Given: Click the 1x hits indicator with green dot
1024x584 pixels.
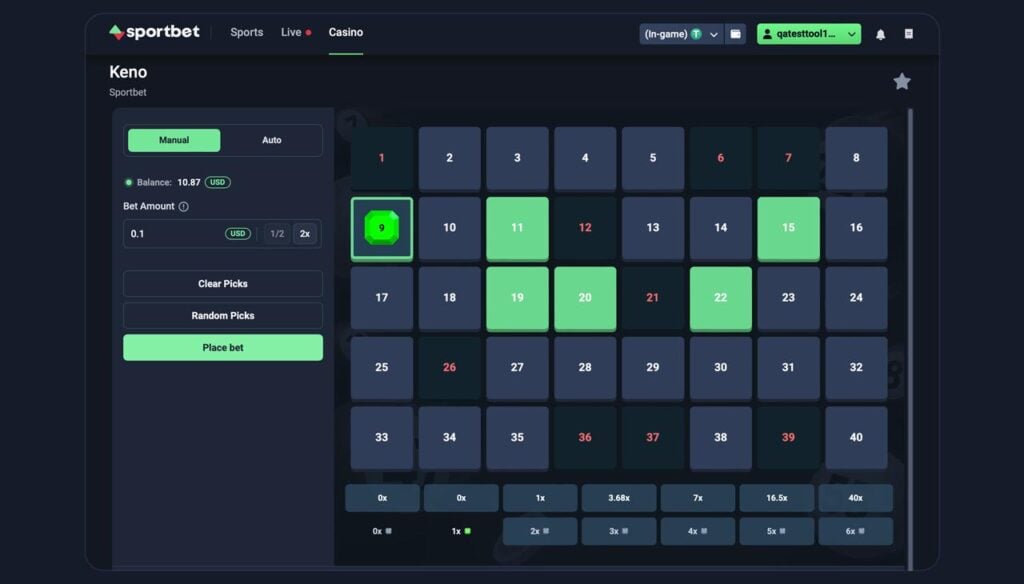Looking at the screenshot, I should coord(461,531).
